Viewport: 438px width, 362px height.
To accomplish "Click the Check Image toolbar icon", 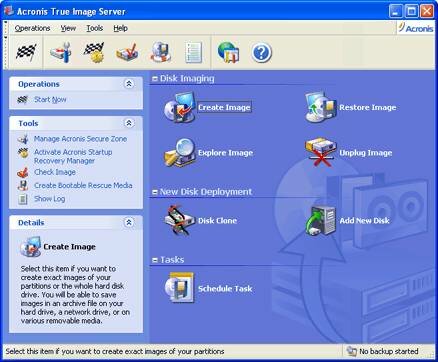I will point(127,52).
